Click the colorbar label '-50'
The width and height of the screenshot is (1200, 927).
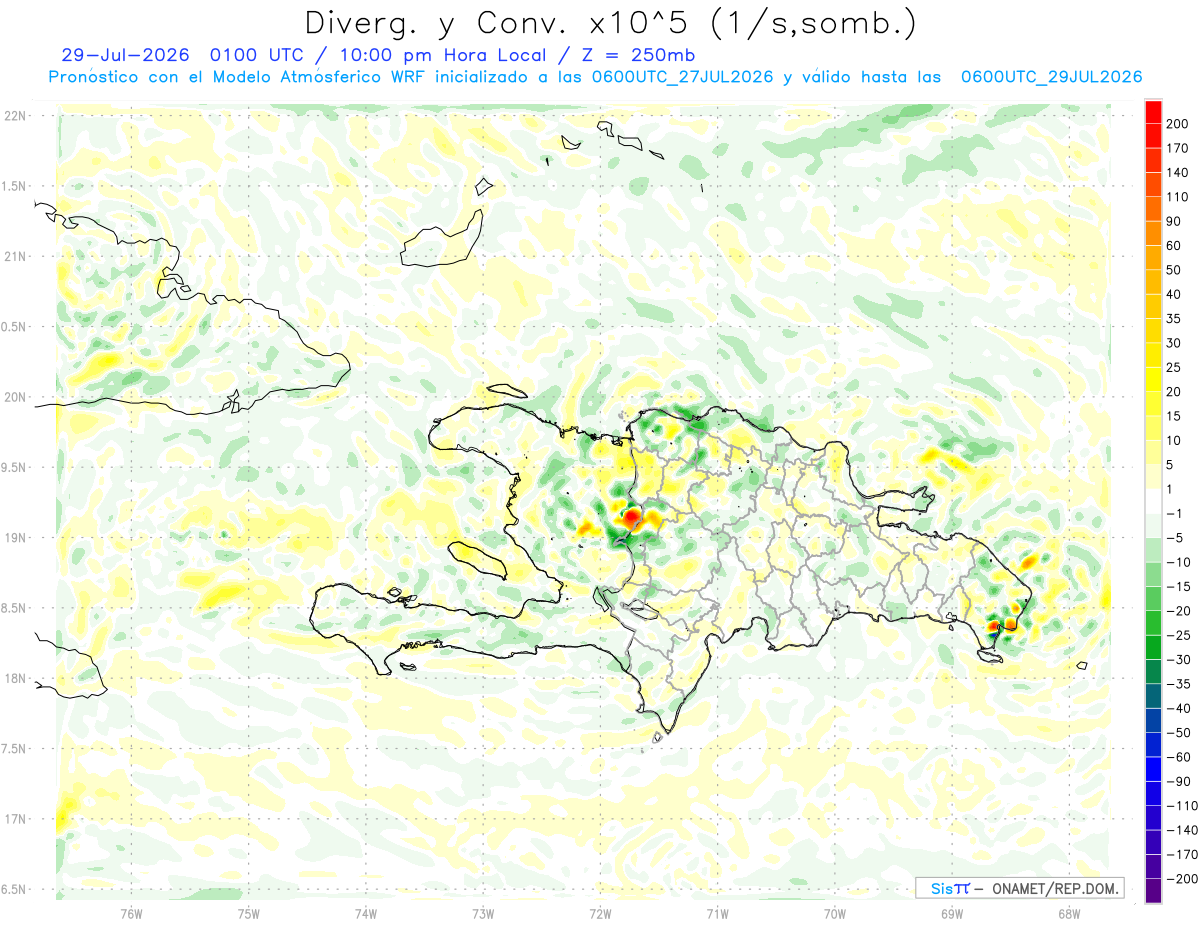coord(1177,733)
